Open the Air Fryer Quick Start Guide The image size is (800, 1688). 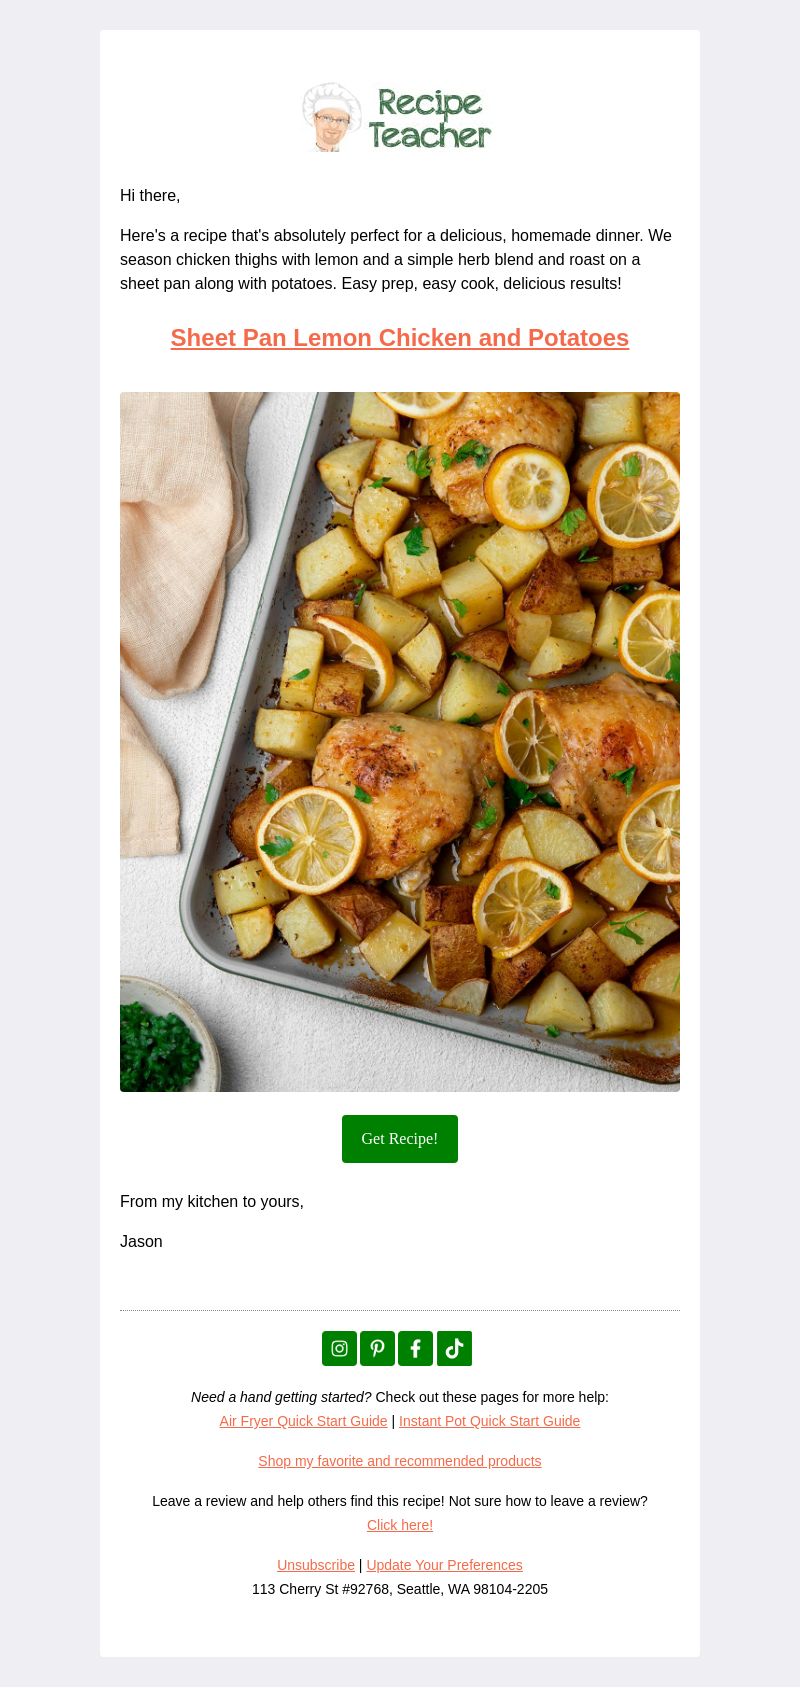click(x=303, y=1421)
